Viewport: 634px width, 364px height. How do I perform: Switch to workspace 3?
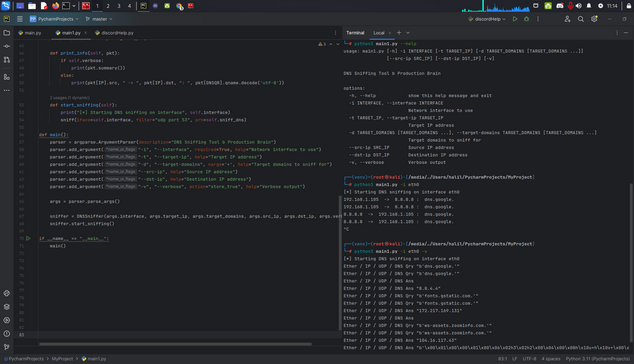pos(119,6)
